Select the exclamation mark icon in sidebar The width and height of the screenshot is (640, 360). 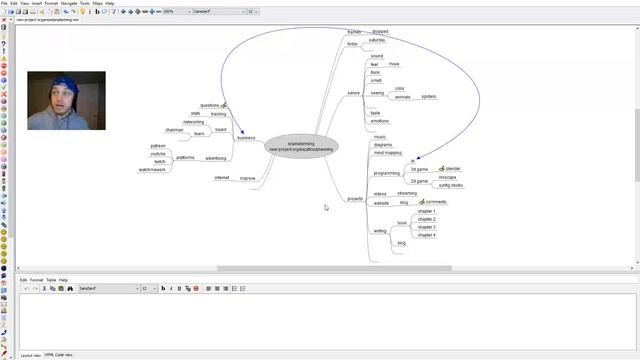tap(4, 51)
